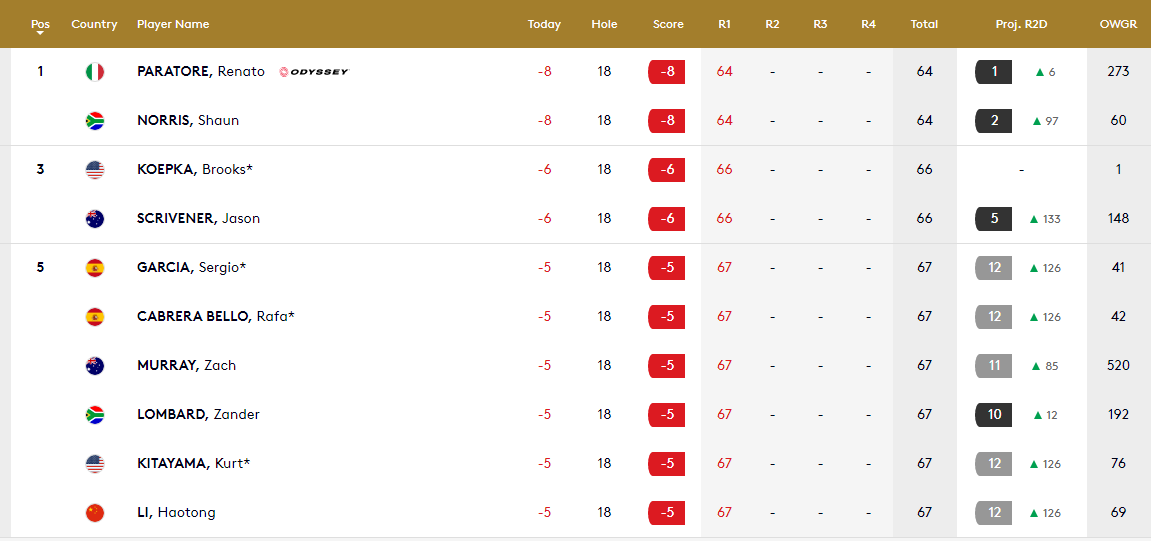
Task: Select Zach Murray's player name
Action: click(186, 366)
